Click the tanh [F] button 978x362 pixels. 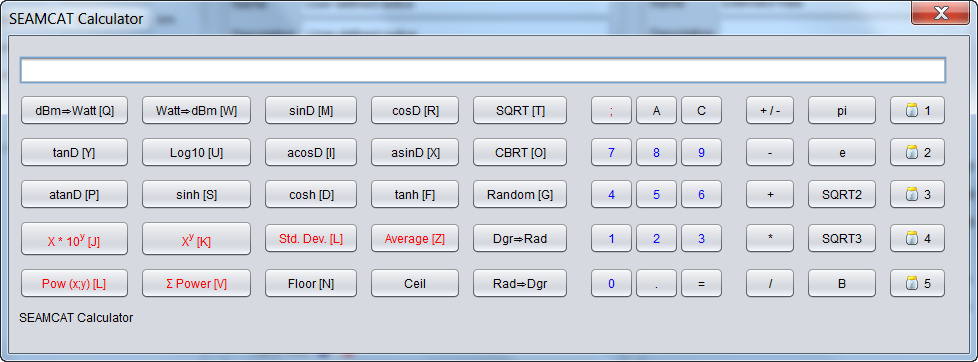[415, 194]
